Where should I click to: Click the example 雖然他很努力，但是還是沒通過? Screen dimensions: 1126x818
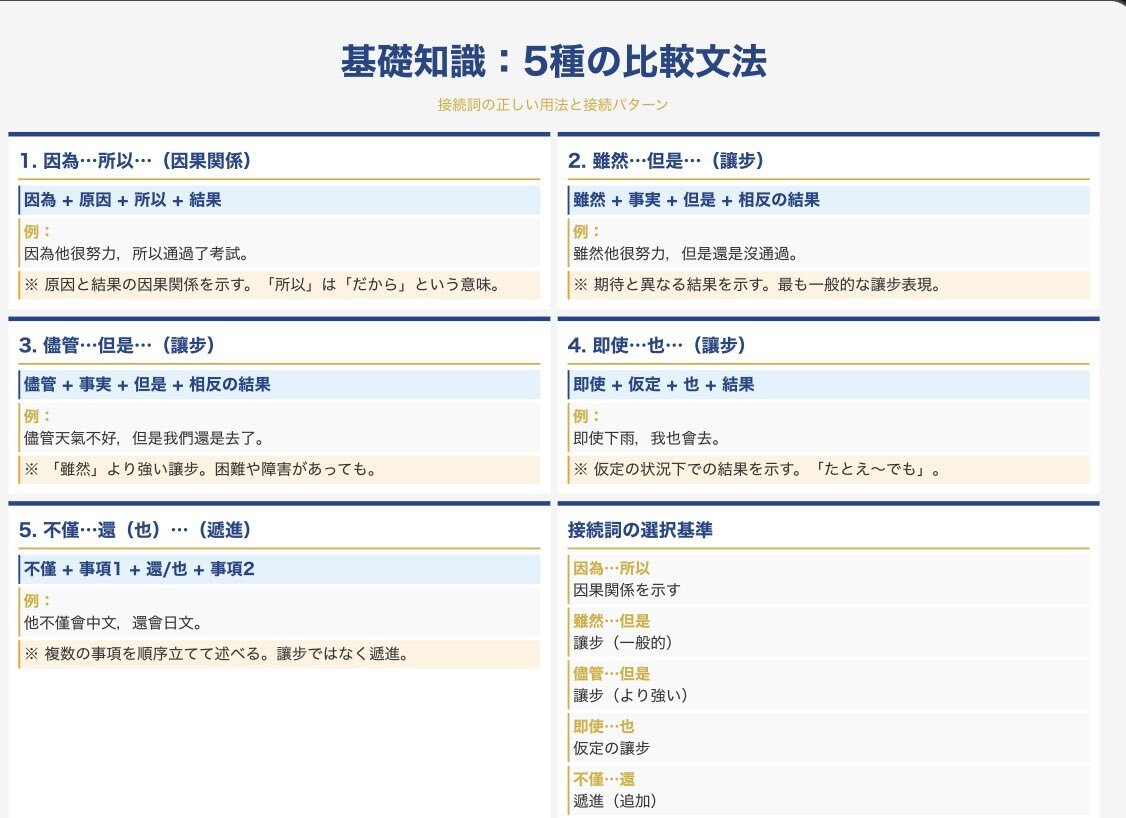[x=685, y=253]
